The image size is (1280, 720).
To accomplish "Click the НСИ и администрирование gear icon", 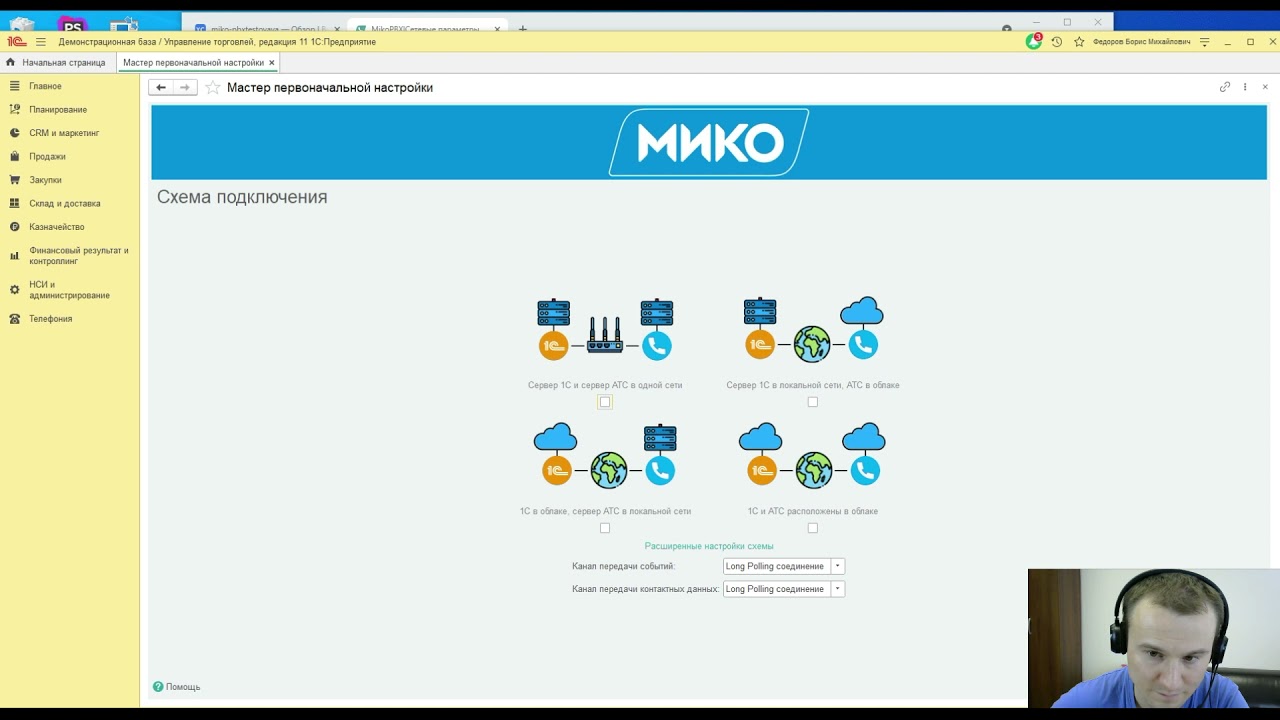I will [15, 290].
